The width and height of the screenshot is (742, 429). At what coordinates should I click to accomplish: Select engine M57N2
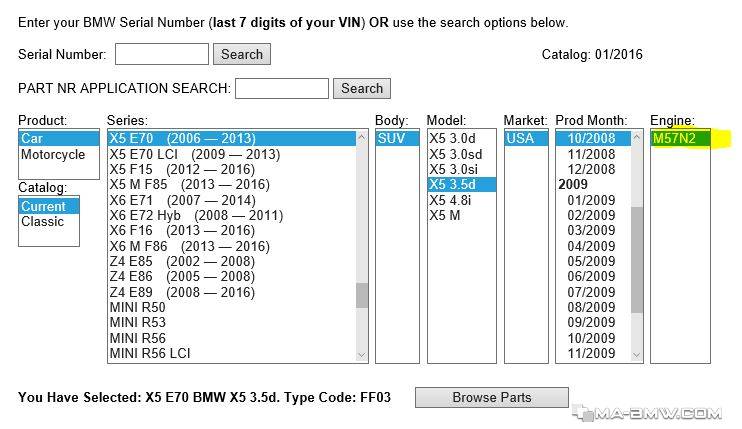coord(680,138)
